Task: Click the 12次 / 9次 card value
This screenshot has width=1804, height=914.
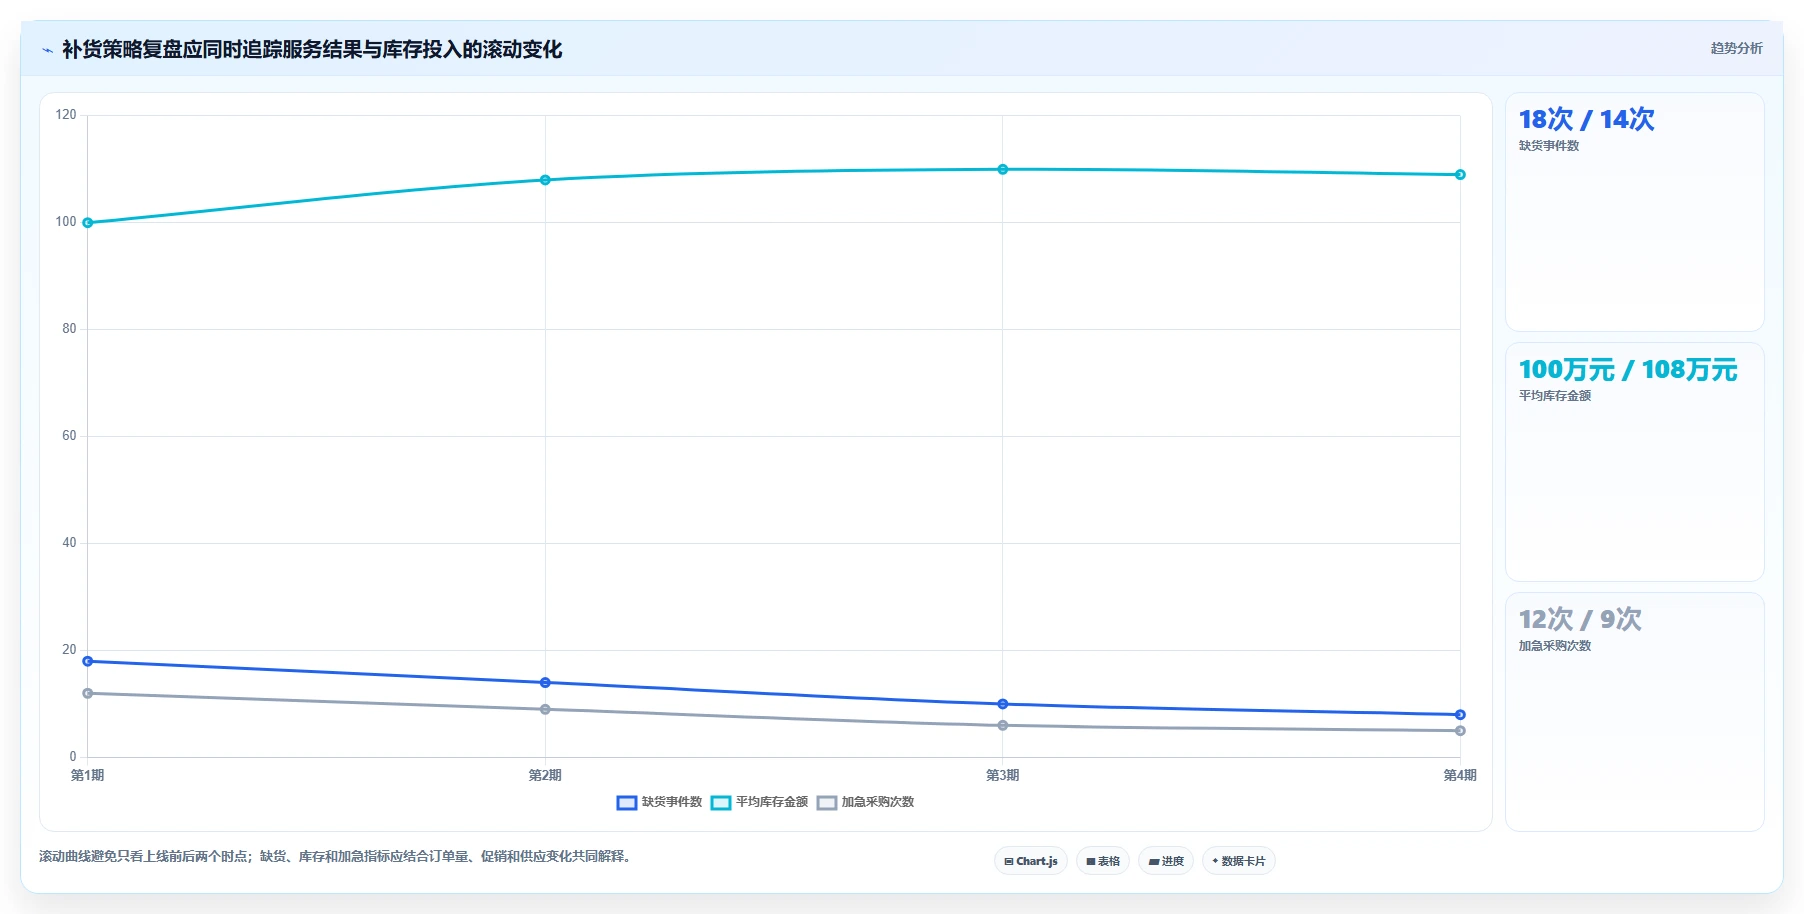Action: coord(1580,620)
